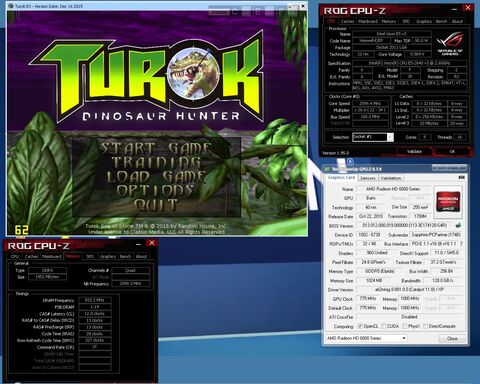Toggle the CUDA checkbox in GPU-Z
This screenshot has width=480, height=384.
tap(384, 326)
